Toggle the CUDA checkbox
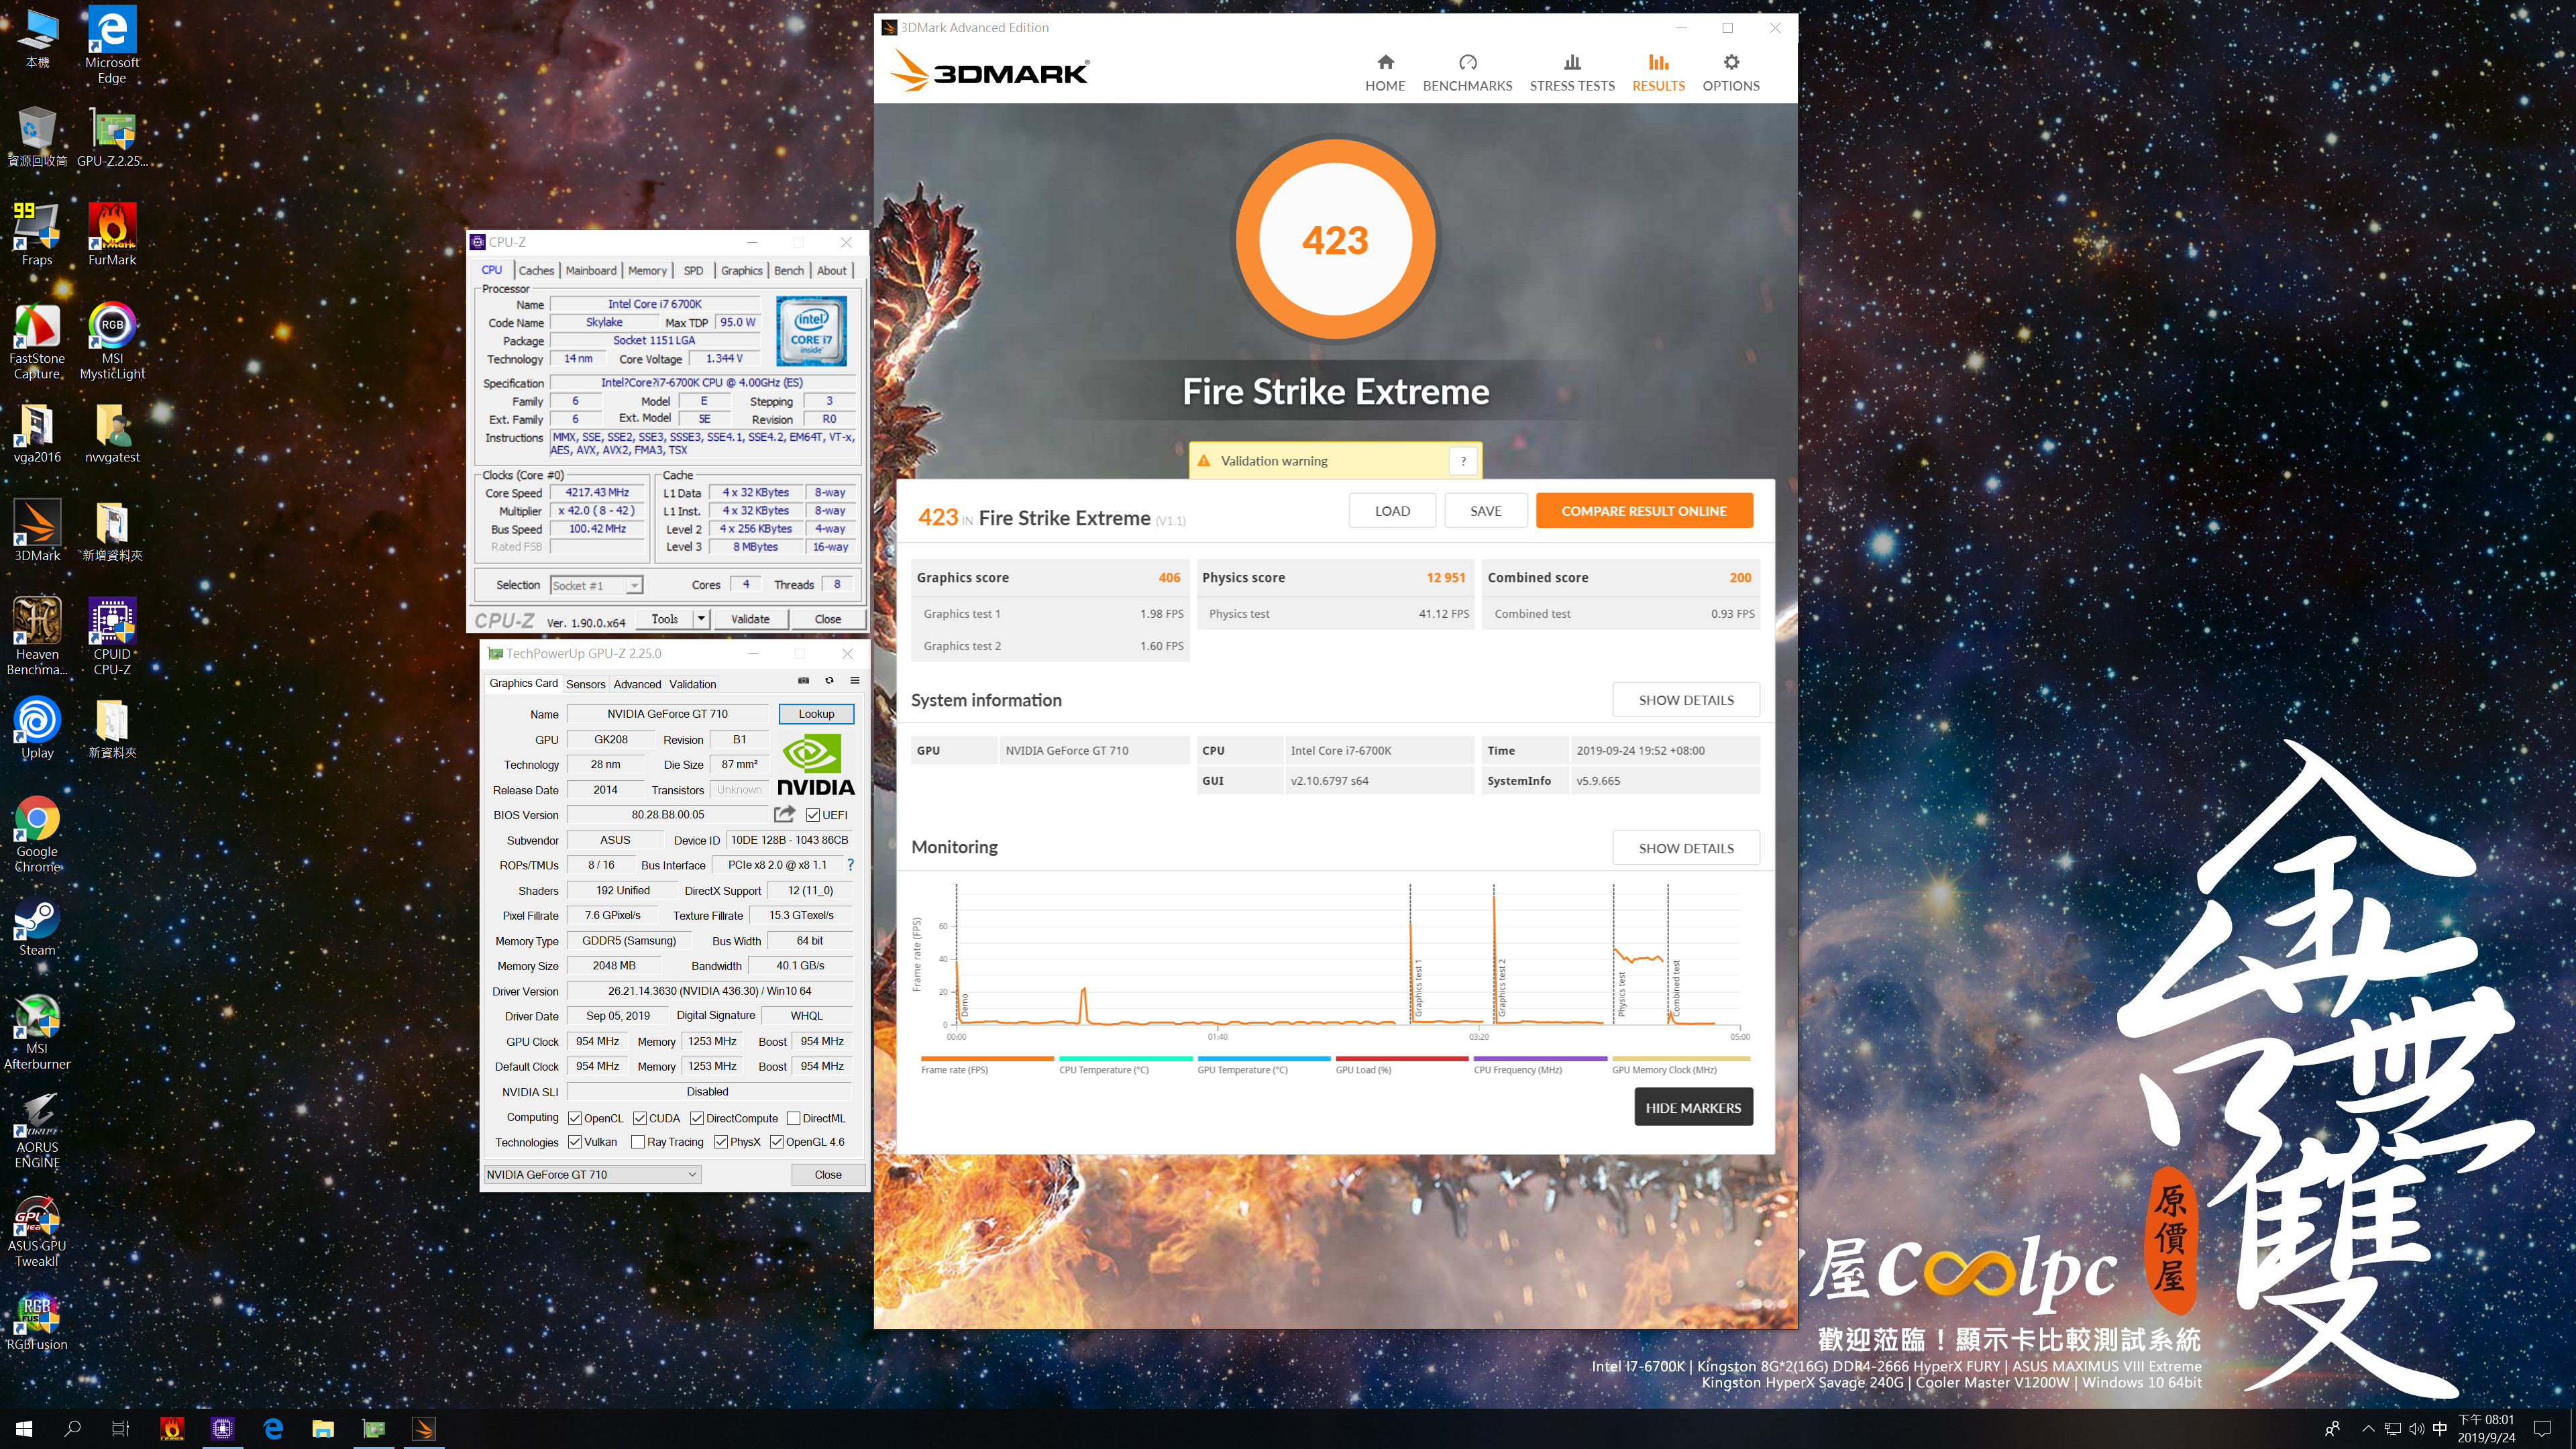The width and height of the screenshot is (2576, 1449). pos(639,1118)
